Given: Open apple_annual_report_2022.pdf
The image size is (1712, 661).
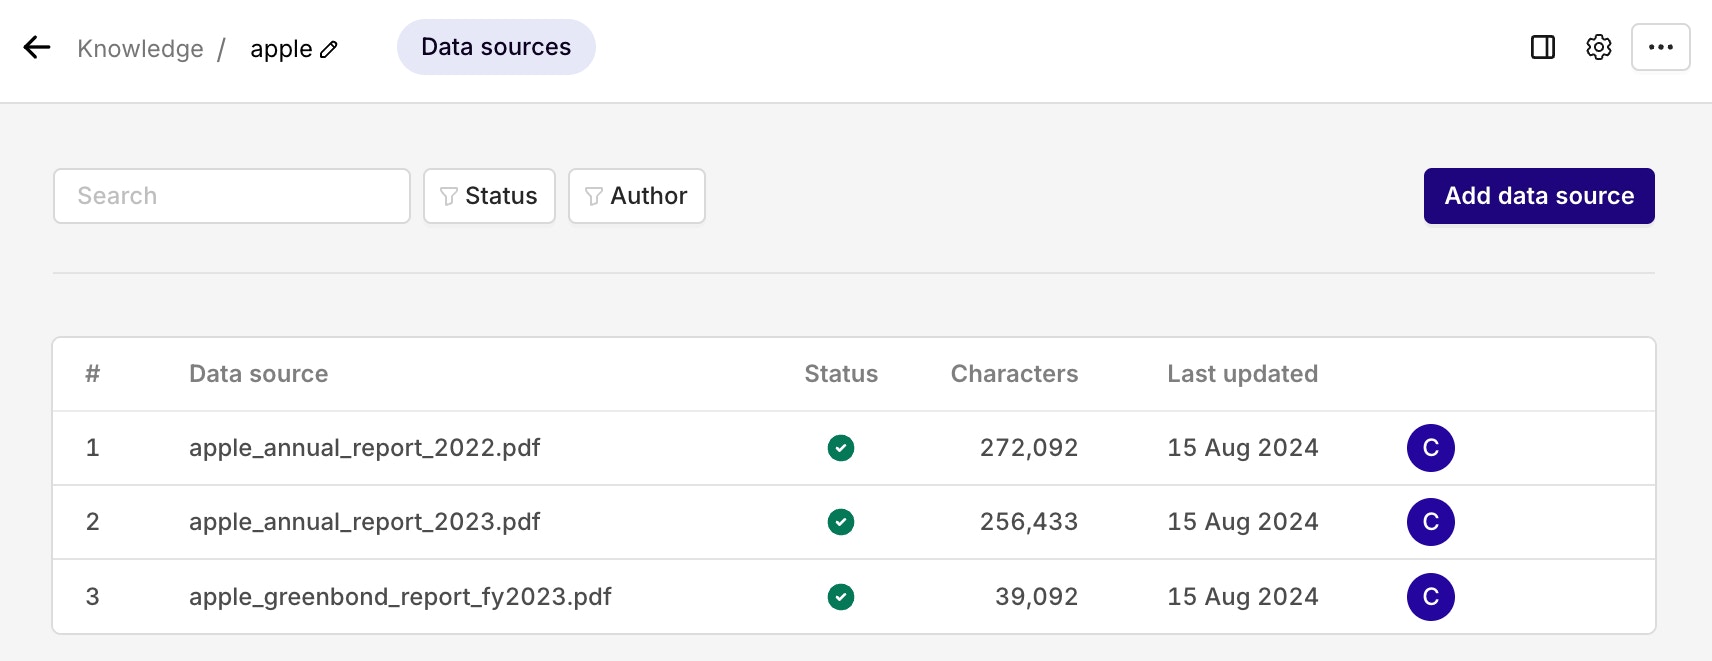Looking at the screenshot, I should 364,448.
